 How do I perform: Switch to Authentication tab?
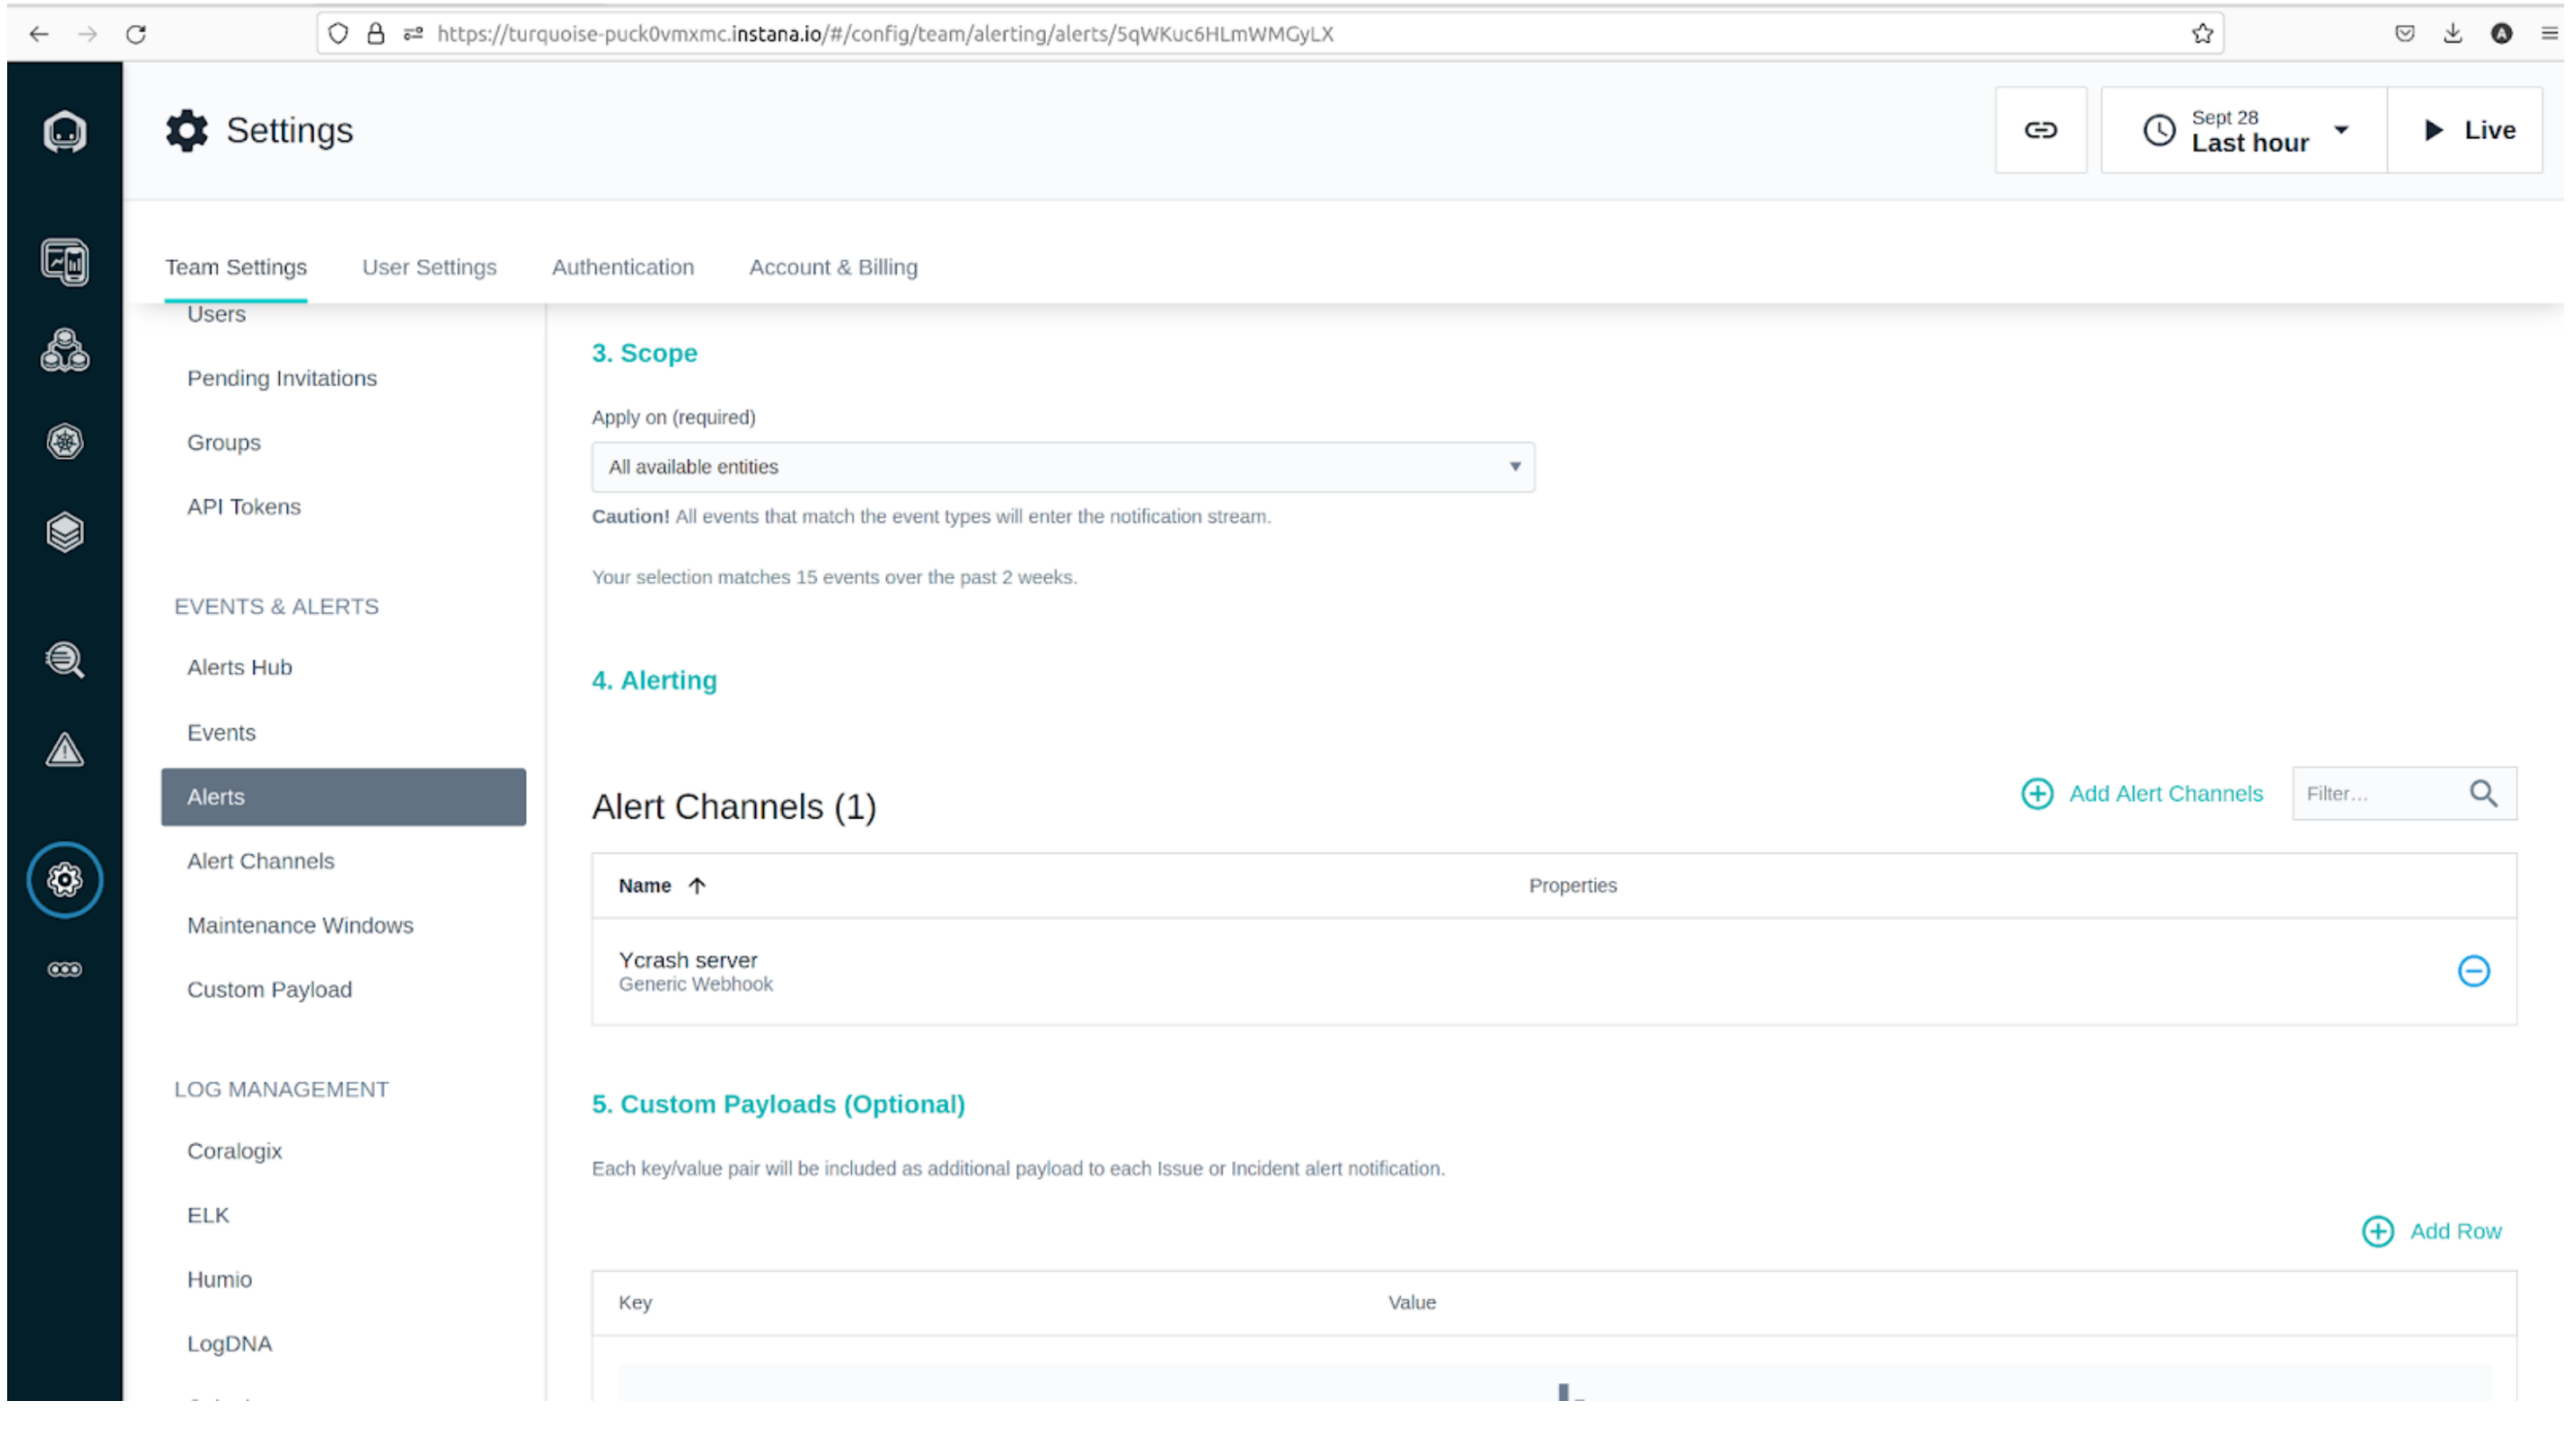pyautogui.click(x=623, y=267)
